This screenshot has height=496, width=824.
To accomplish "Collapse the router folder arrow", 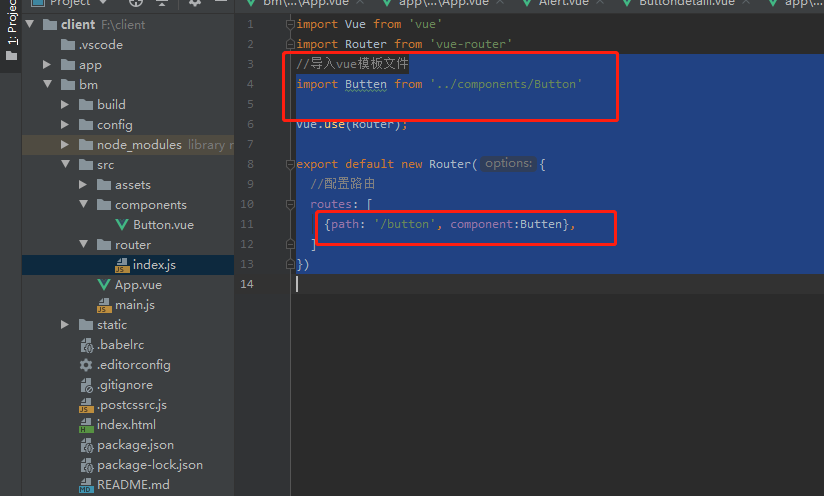I will (84, 244).
